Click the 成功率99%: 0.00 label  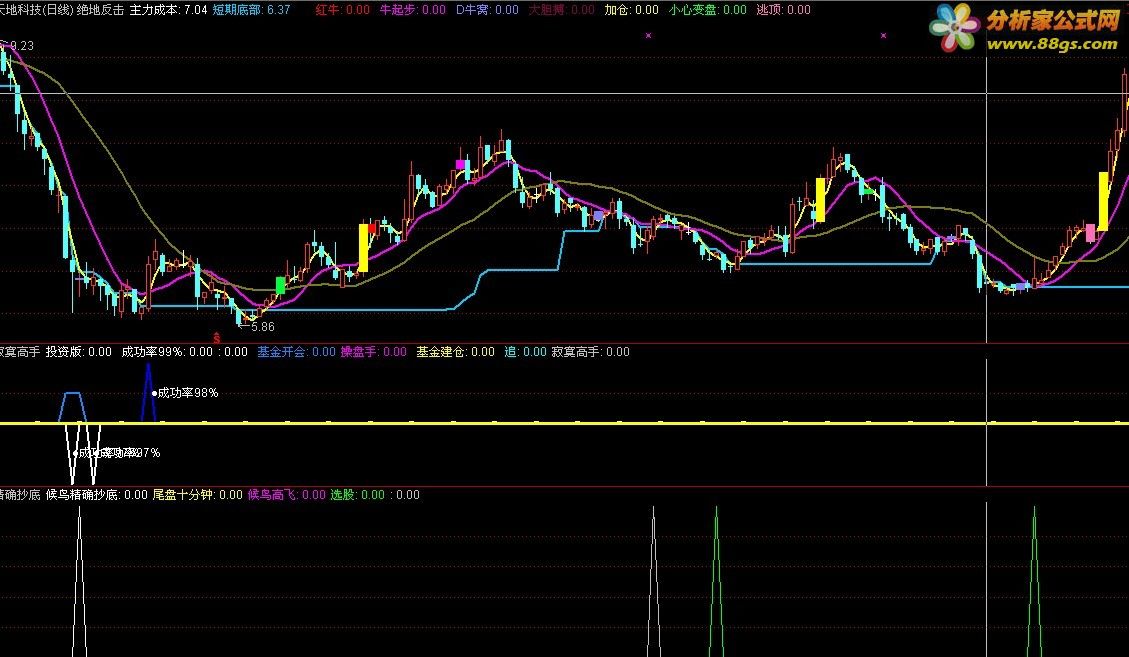(x=167, y=352)
